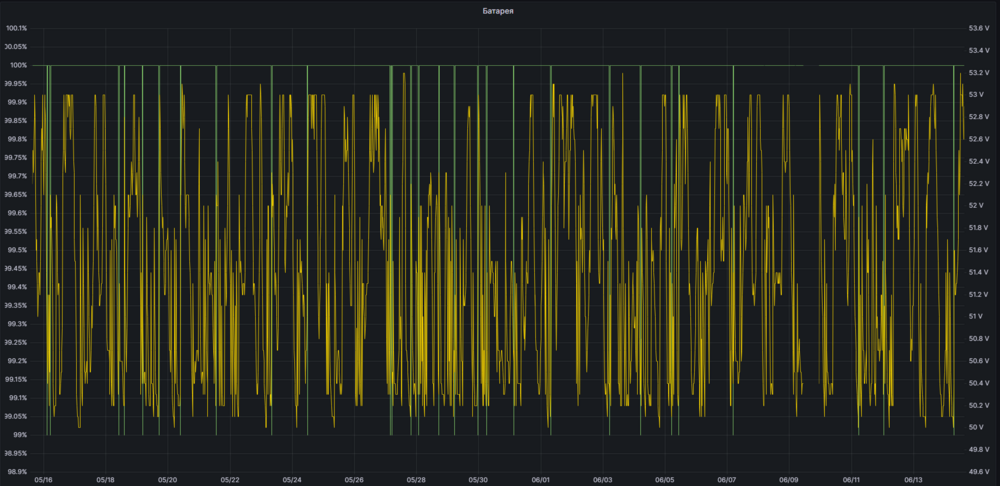Click the 51 V right axis label

point(975,316)
